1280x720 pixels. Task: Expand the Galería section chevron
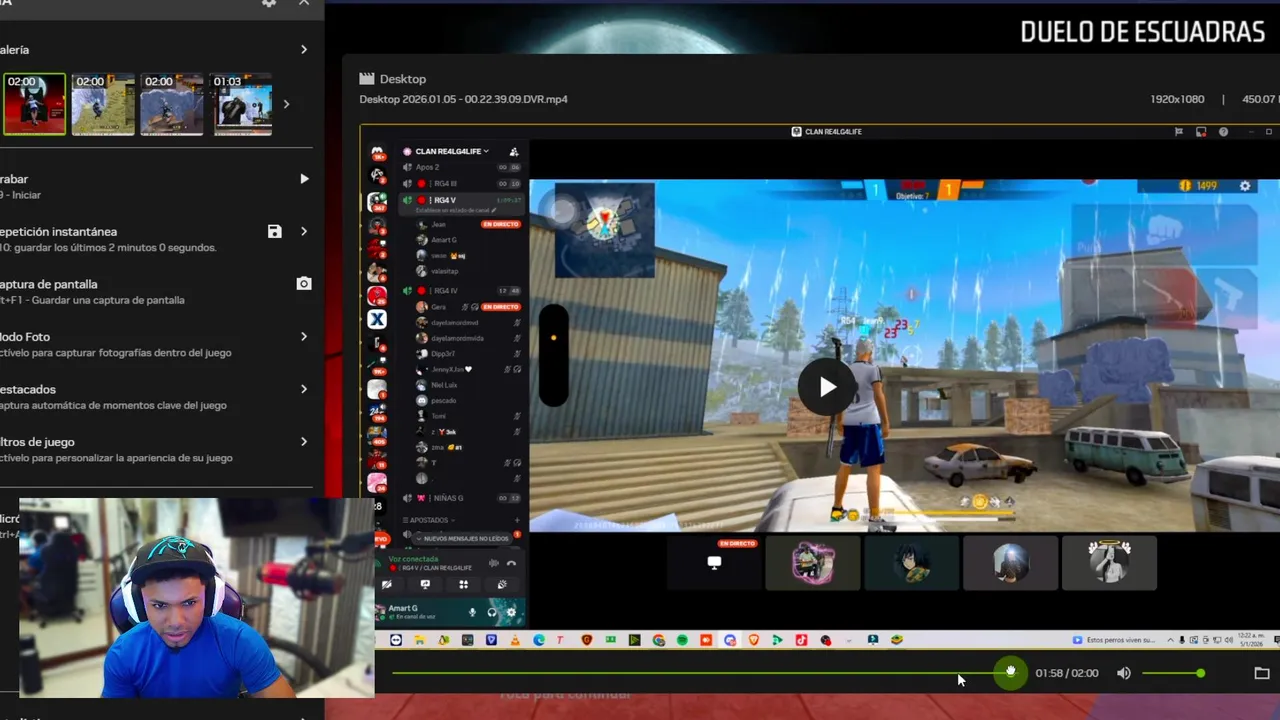click(x=304, y=49)
